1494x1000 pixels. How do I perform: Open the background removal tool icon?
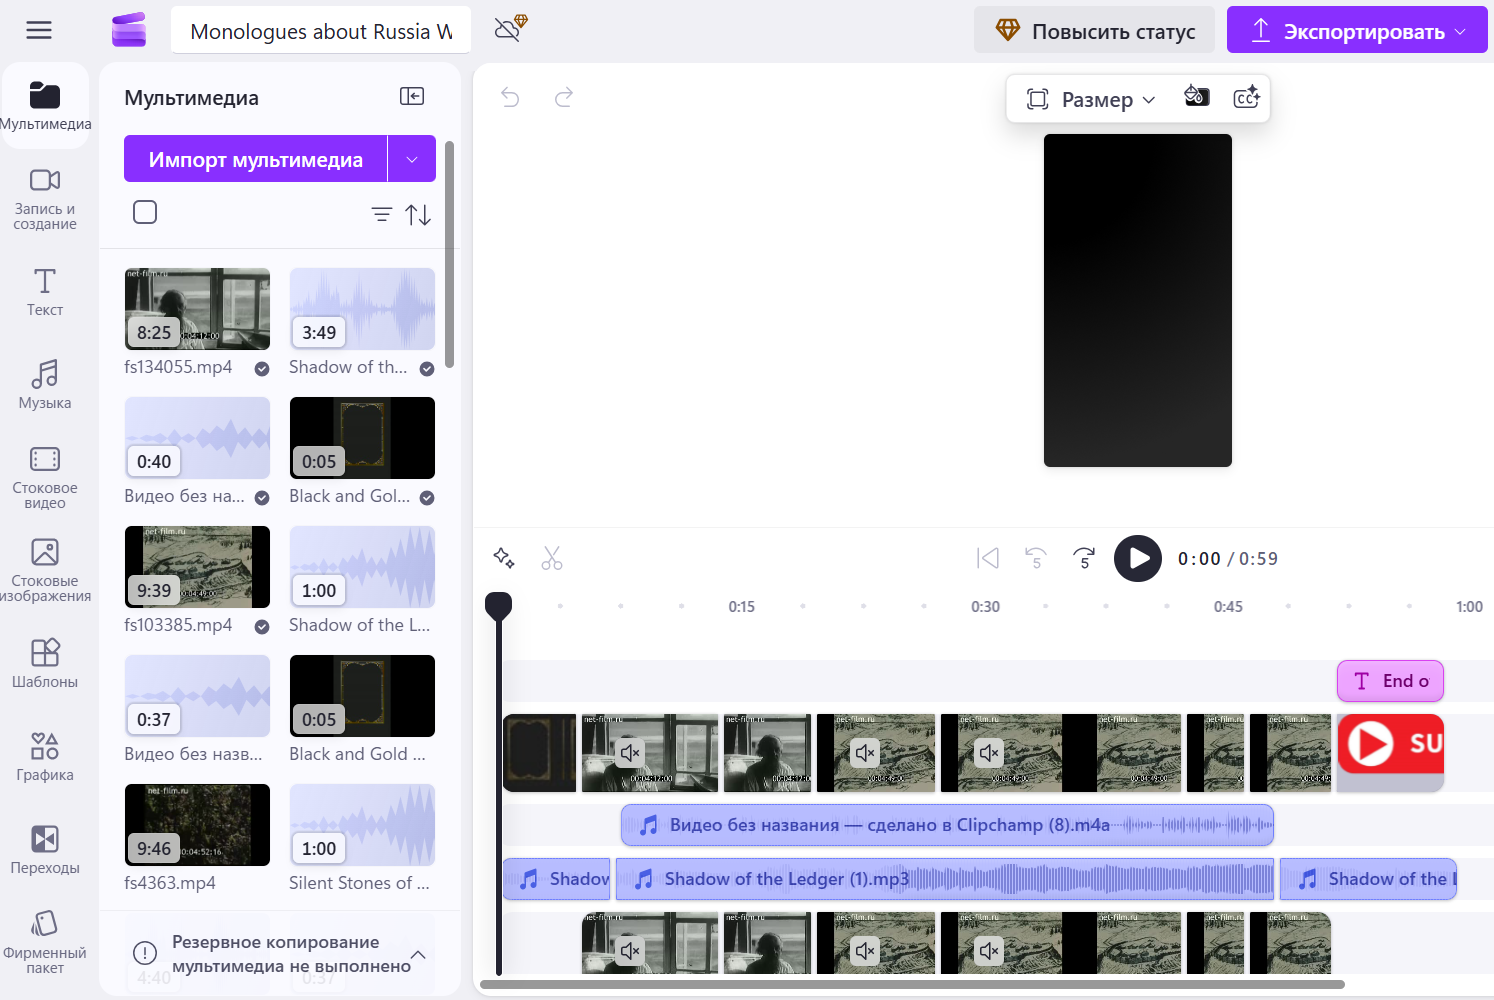click(1197, 97)
